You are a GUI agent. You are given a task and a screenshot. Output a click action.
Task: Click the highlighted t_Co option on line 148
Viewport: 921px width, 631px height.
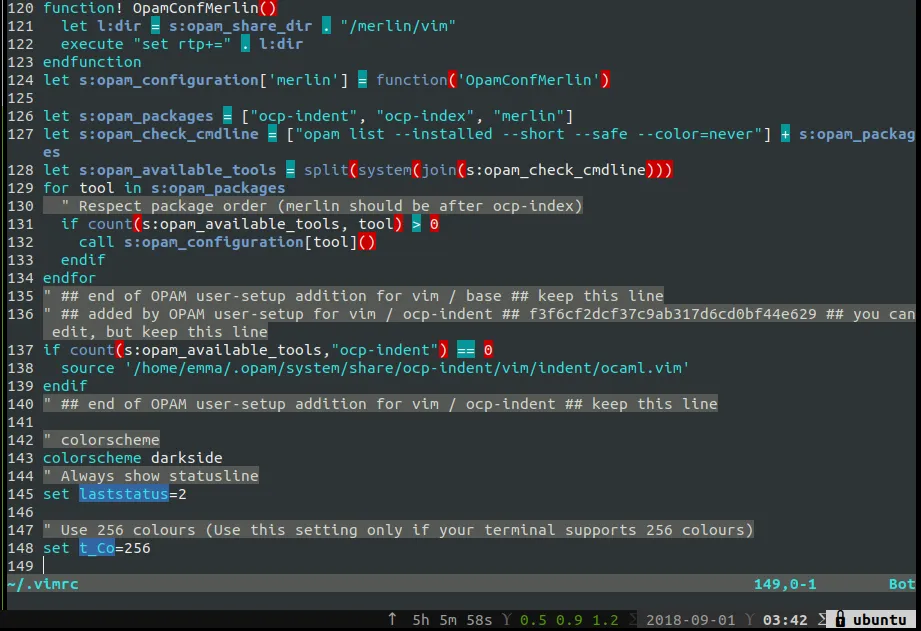click(x=97, y=548)
